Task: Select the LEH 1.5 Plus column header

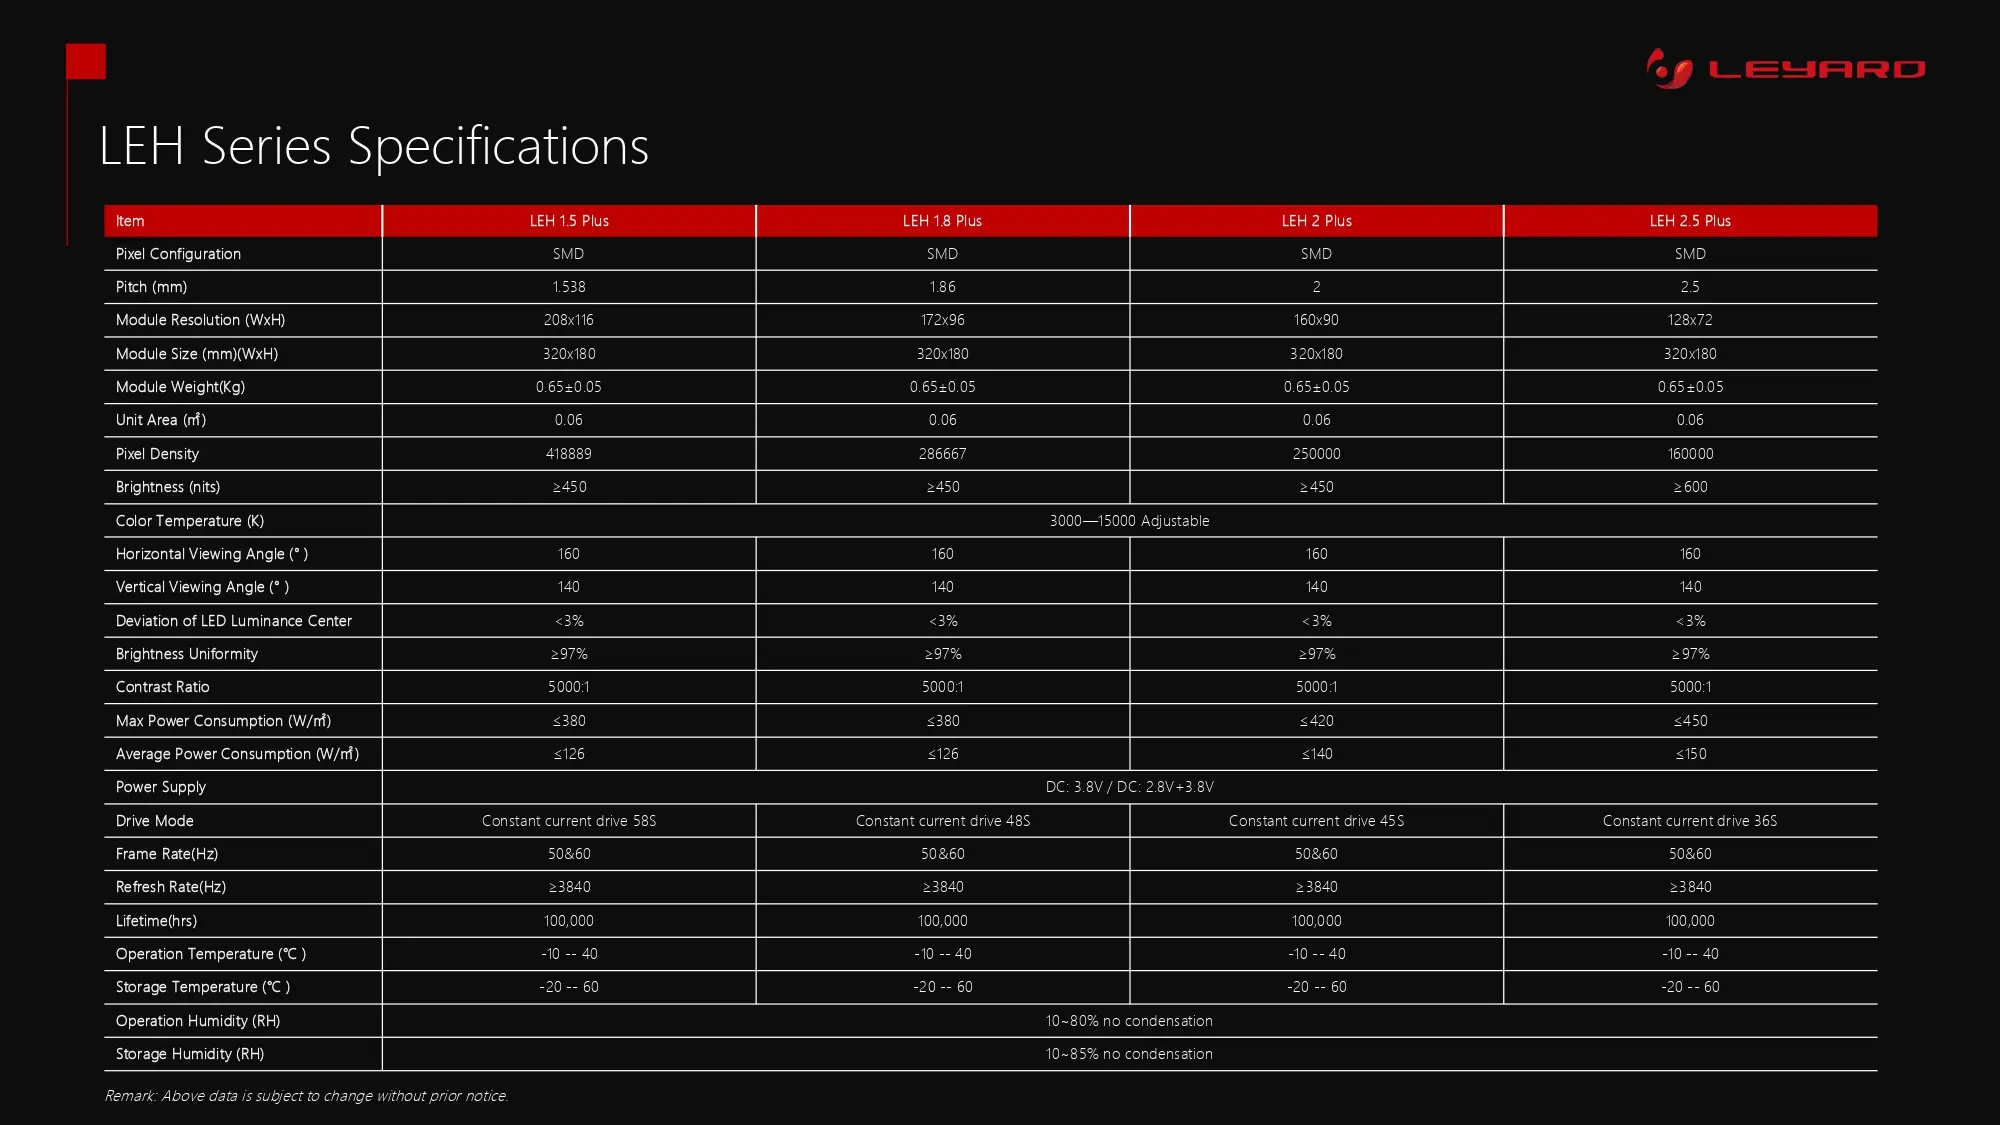Action: 569,221
